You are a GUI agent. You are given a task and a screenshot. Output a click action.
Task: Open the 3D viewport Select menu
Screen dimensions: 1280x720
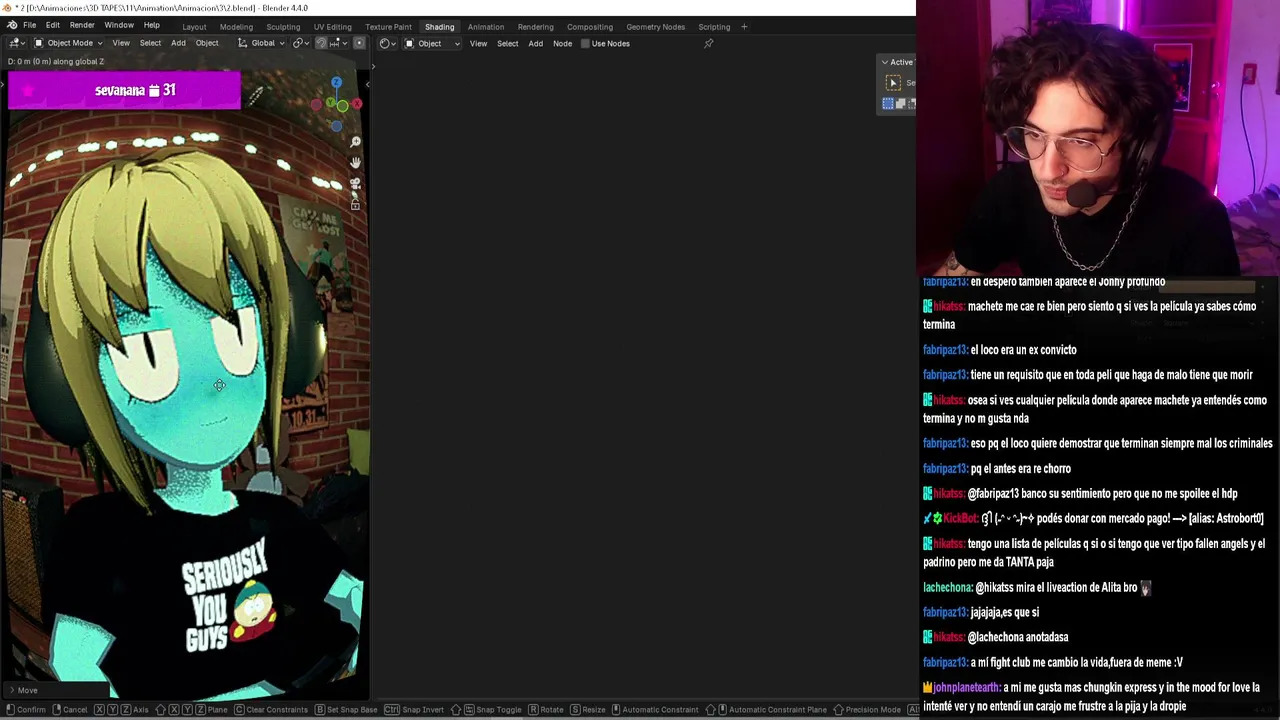coord(150,43)
